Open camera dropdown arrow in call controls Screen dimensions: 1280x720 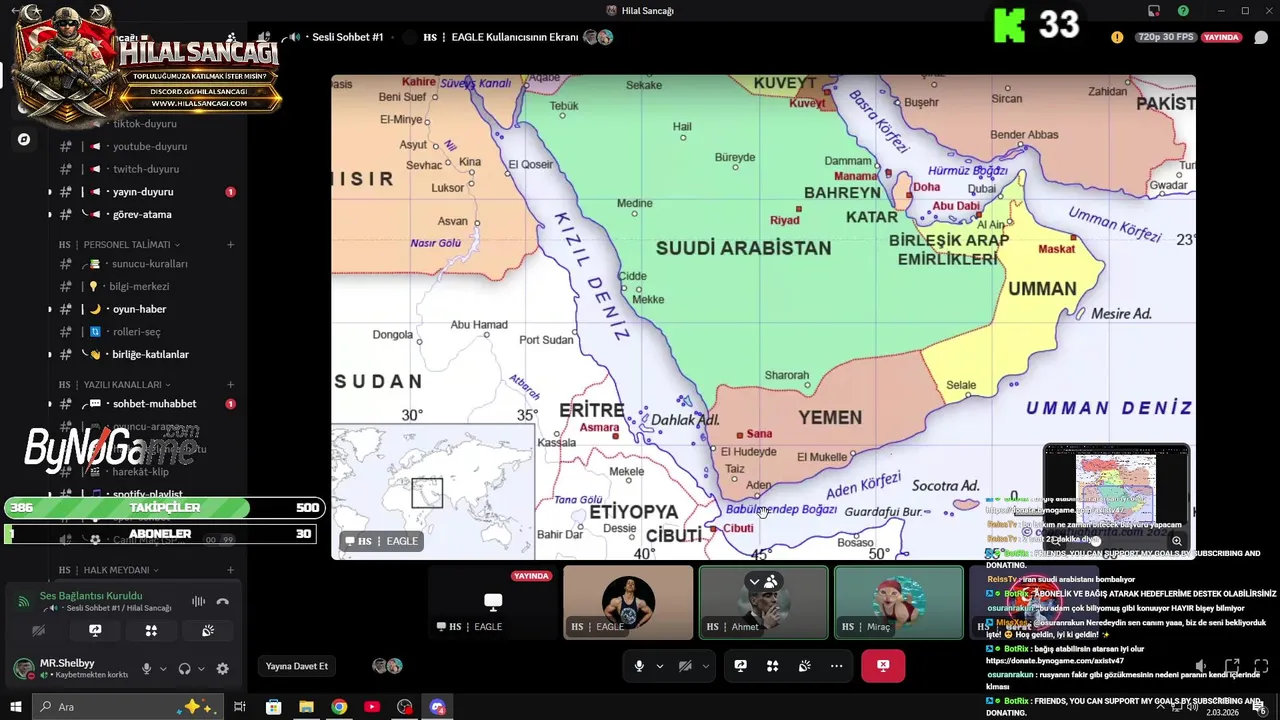tap(706, 666)
